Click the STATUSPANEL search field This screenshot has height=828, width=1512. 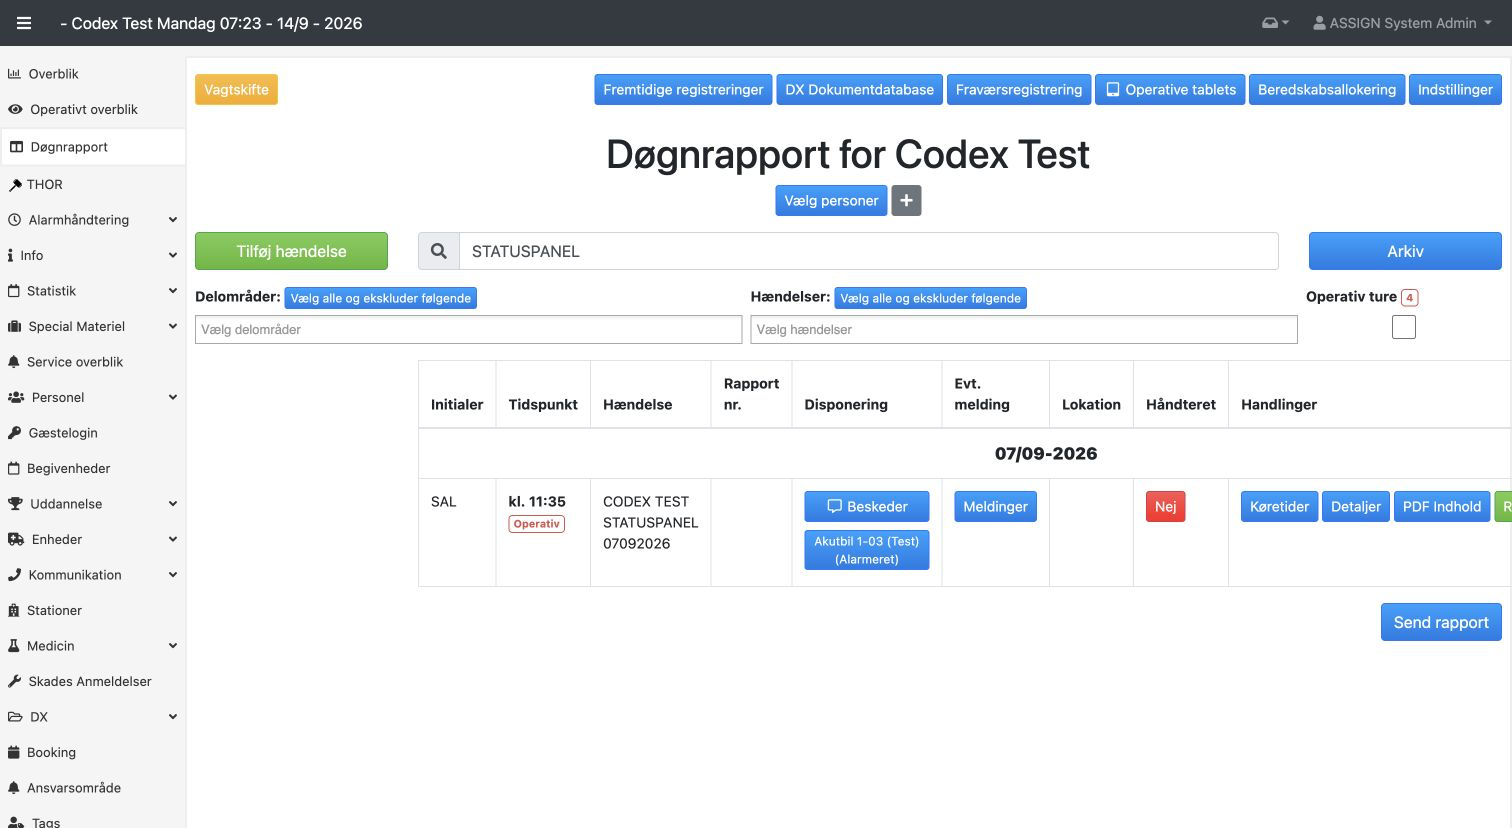[x=868, y=251]
